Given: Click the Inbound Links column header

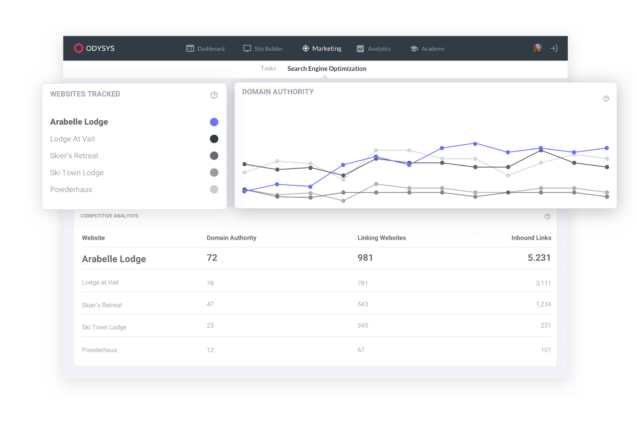Looking at the screenshot, I should coord(531,238).
